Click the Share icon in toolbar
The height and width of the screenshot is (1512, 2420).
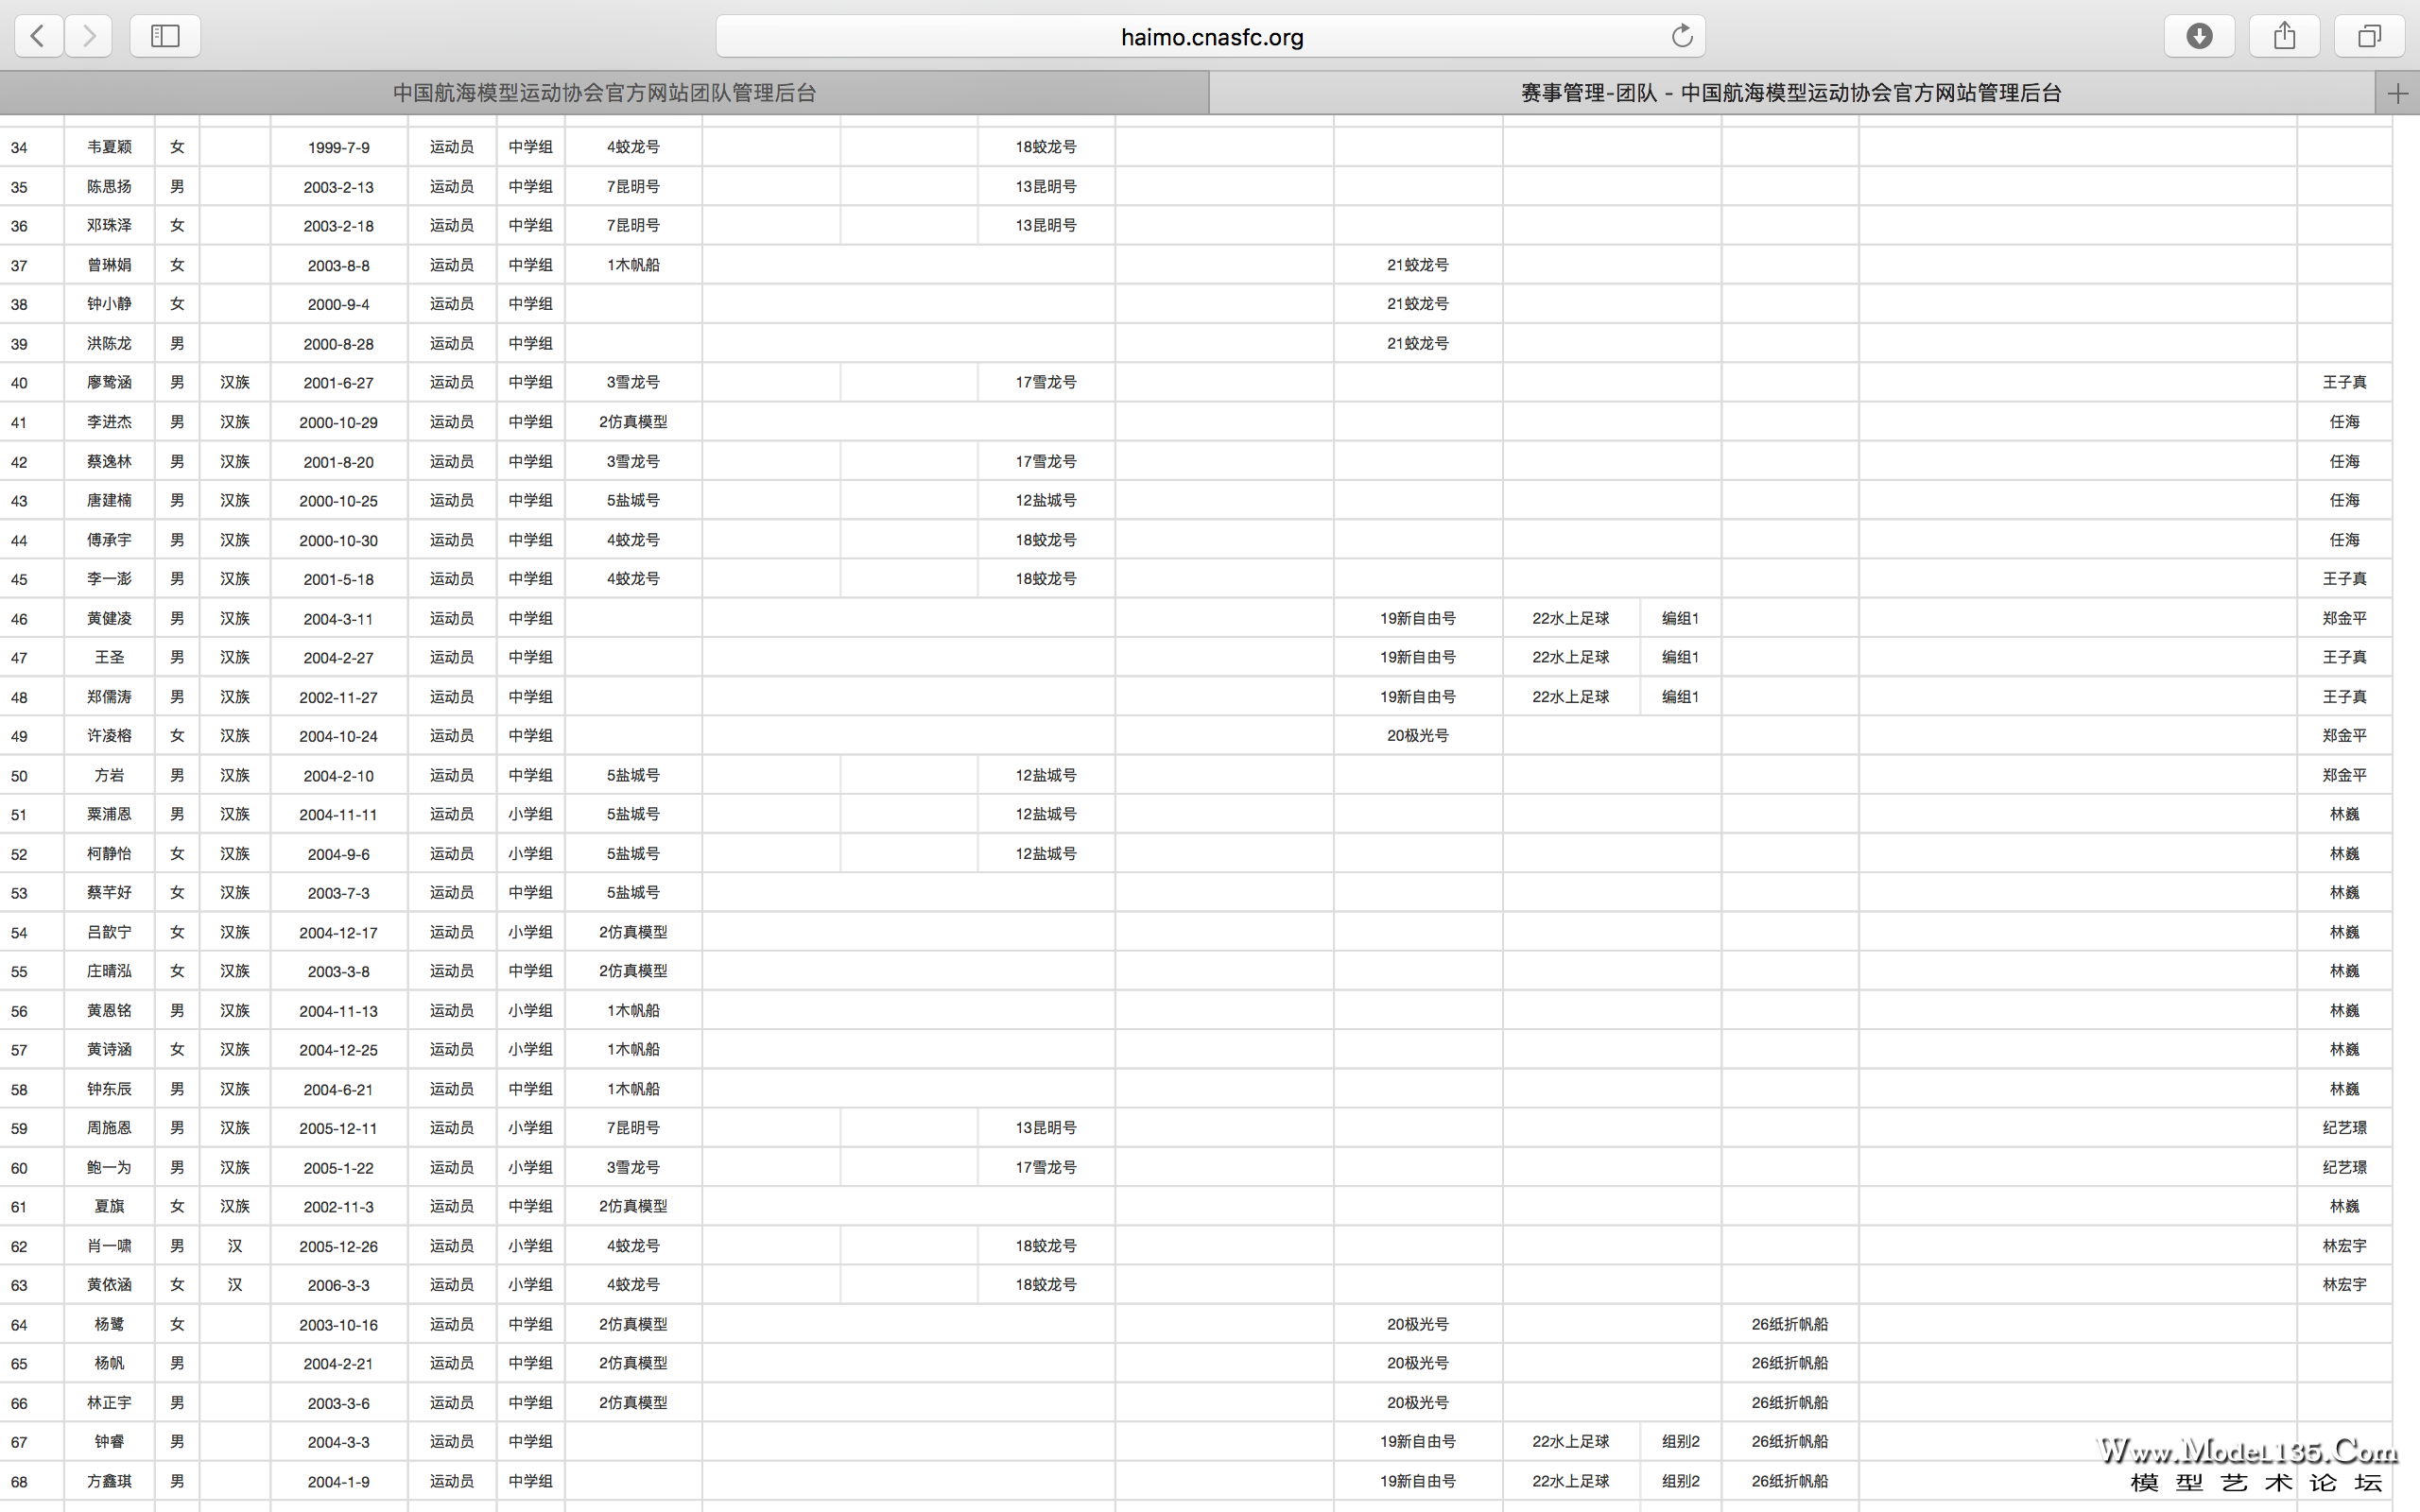[2284, 36]
